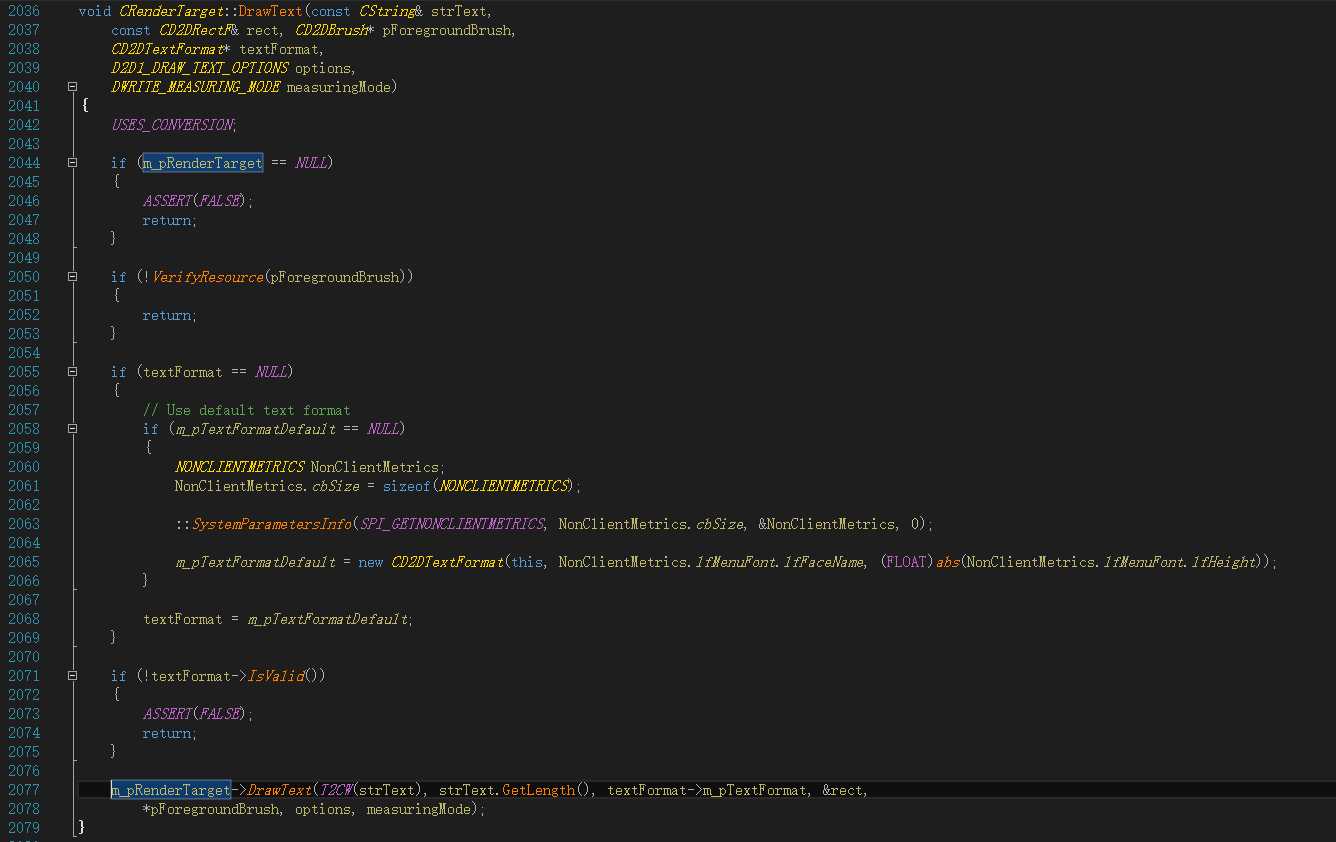Click line number 2063 in the gutter
Screen dimensions: 1336x842
click(24, 524)
